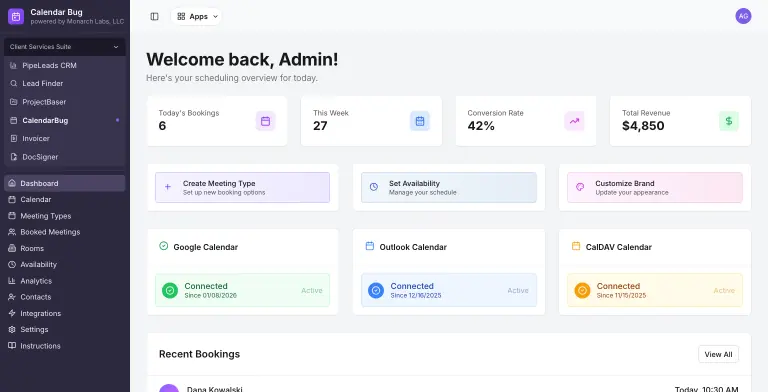Open the Contacts page
The width and height of the screenshot is (768, 392).
click(x=65, y=297)
